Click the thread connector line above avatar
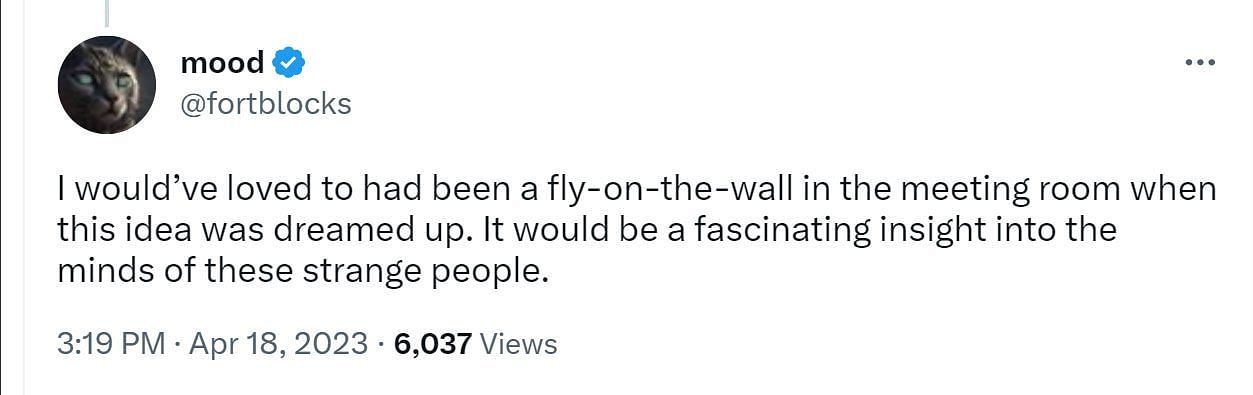Image resolution: width=1253 pixels, height=395 pixels. (106, 12)
